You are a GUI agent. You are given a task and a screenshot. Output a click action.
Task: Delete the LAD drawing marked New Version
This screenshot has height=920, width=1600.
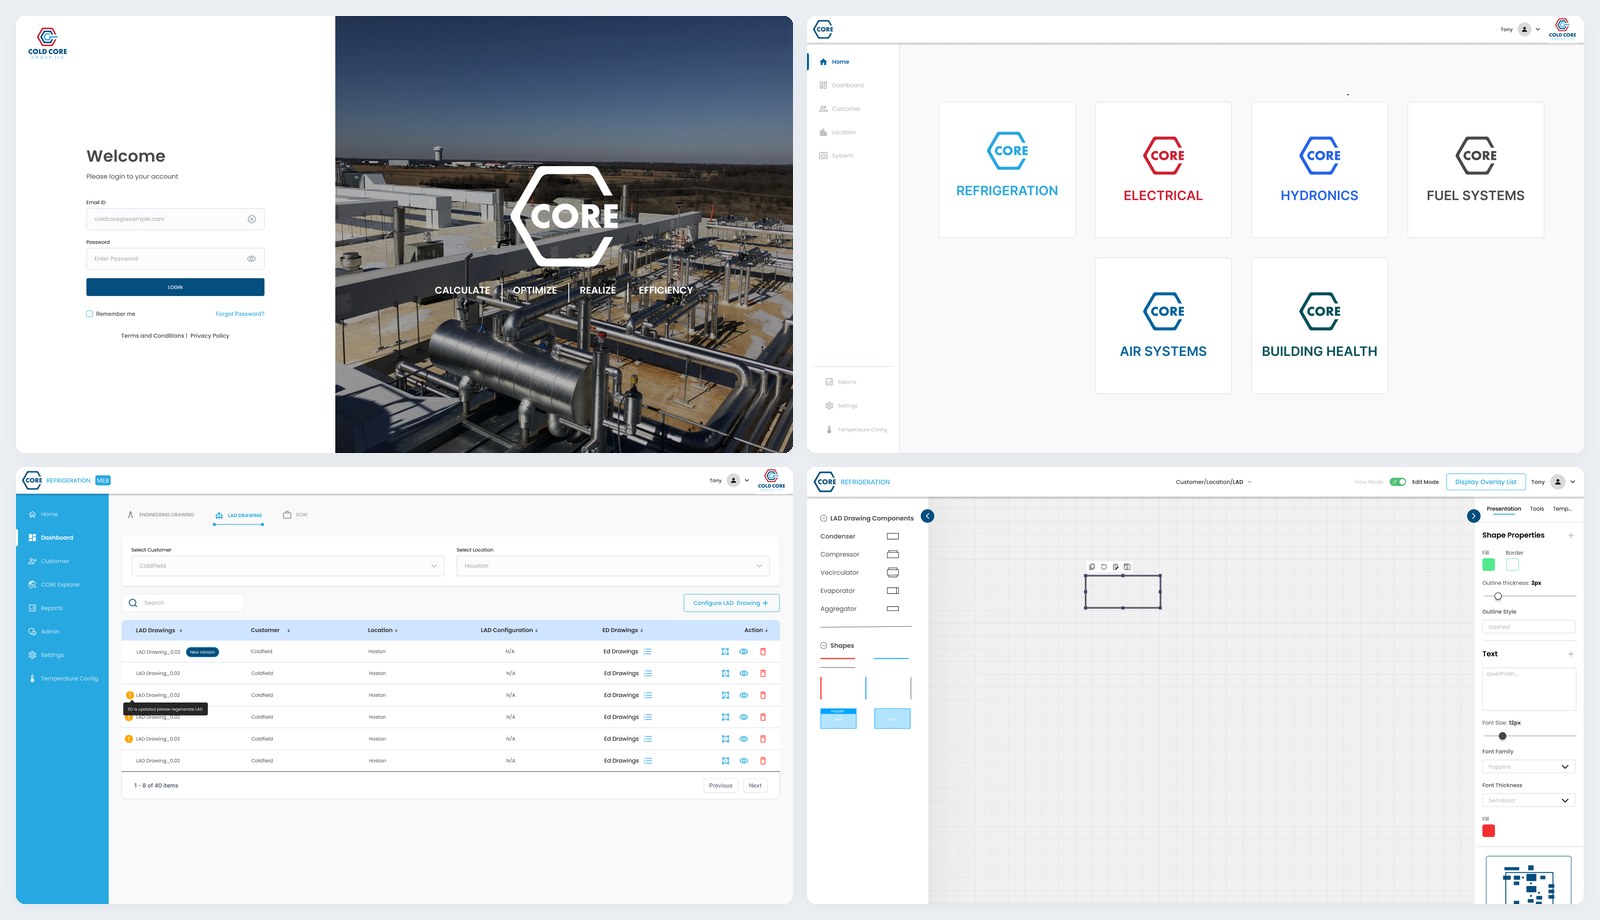point(763,651)
